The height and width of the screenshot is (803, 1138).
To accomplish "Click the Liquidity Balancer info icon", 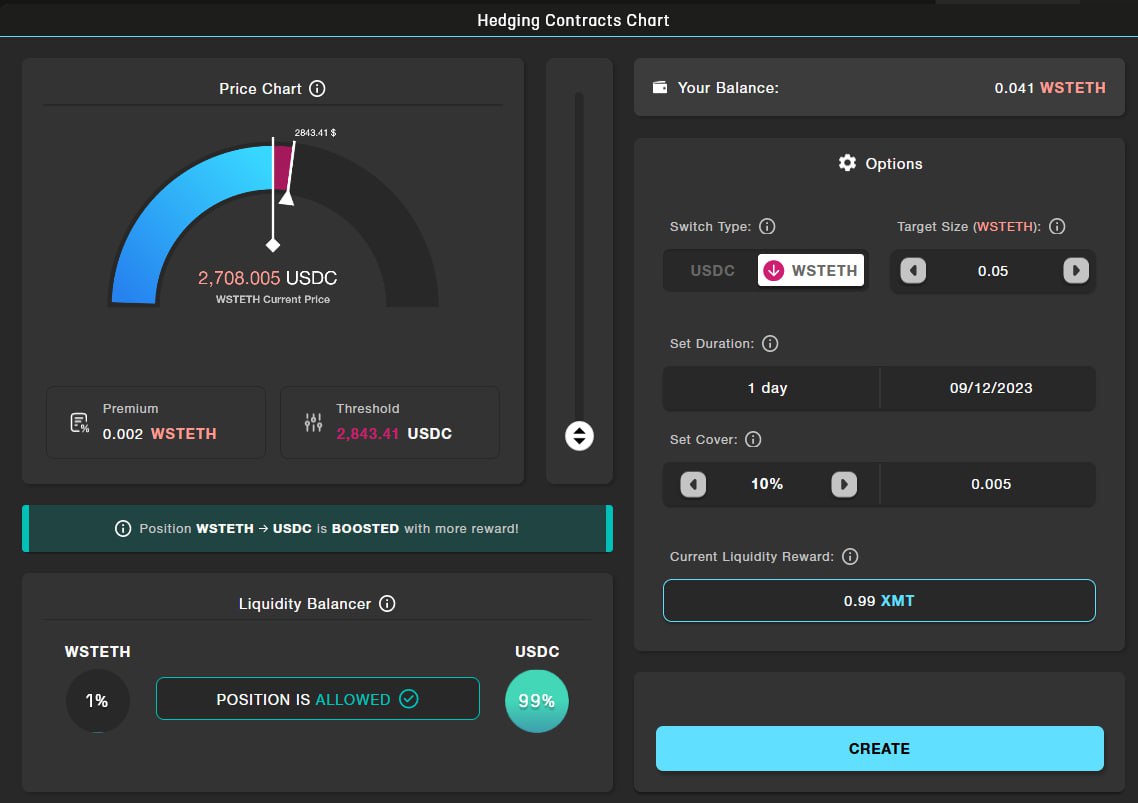I will coord(387,604).
